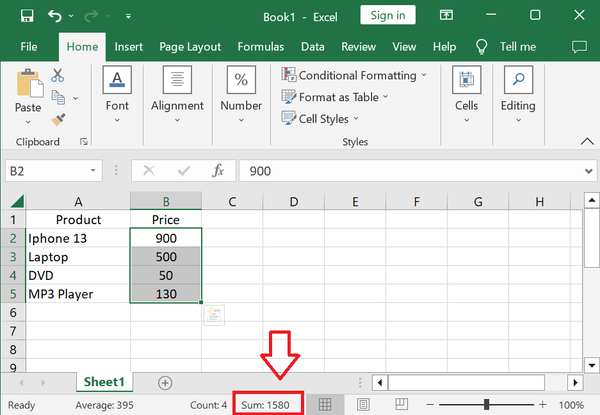Click cell containing MP3 Player
The image size is (600, 415).
click(x=78, y=294)
